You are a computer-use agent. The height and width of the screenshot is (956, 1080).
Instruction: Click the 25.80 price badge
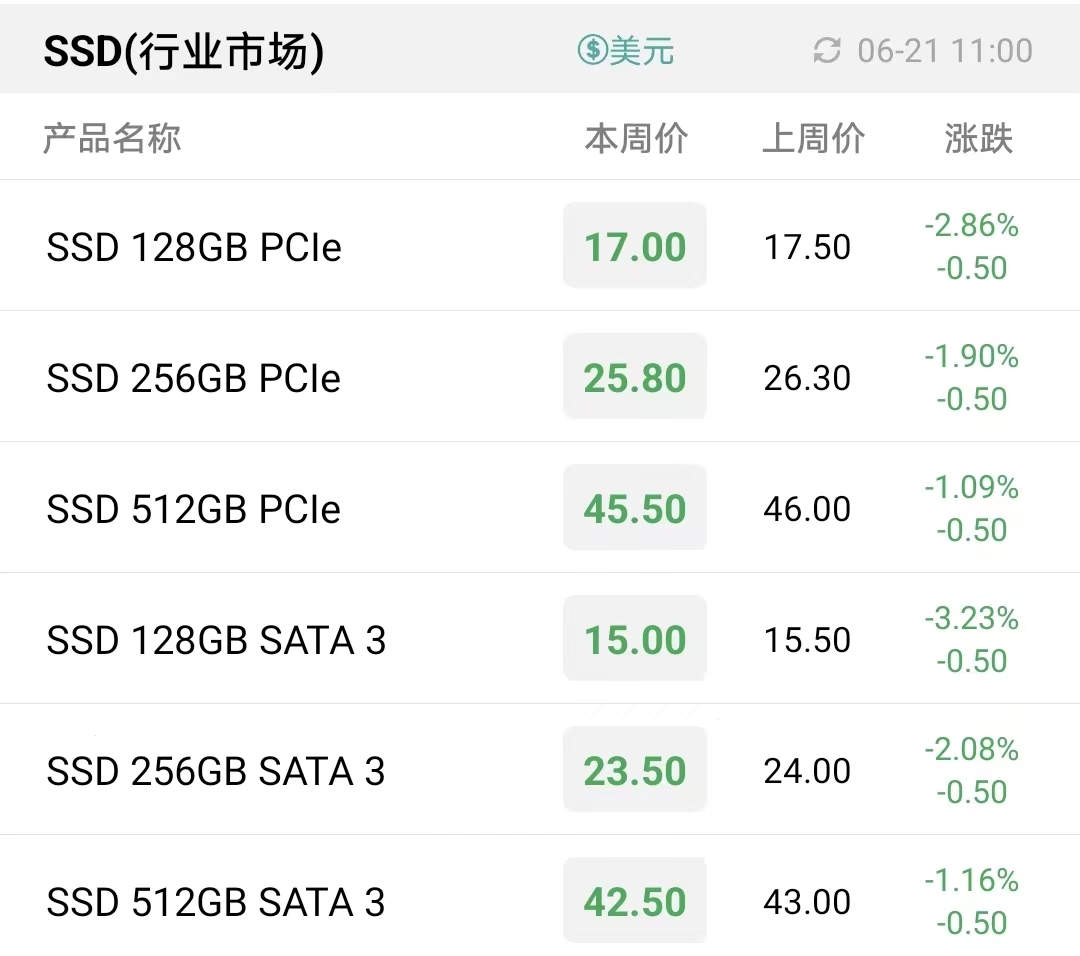[x=635, y=377]
